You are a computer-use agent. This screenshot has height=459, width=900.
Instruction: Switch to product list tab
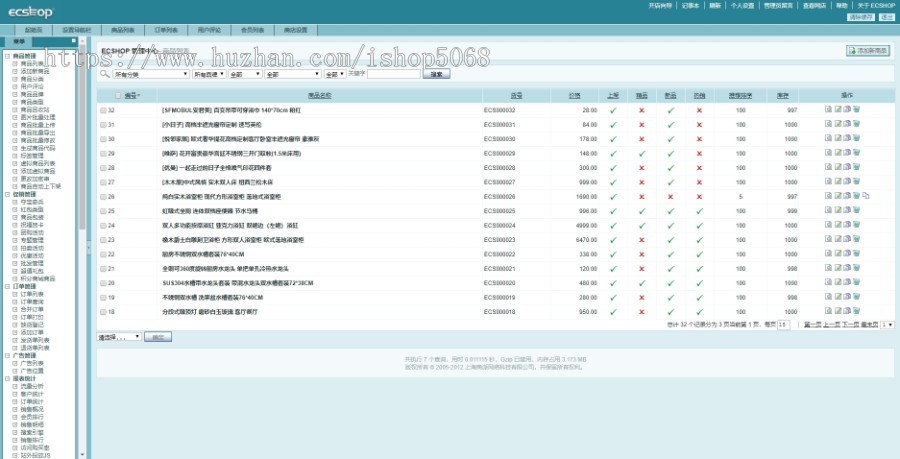(122, 30)
